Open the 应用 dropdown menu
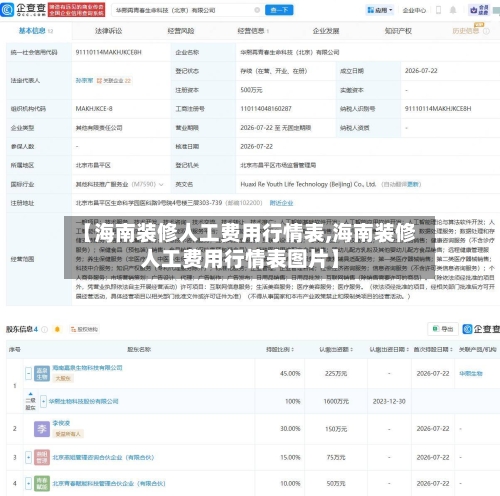The width and height of the screenshot is (500, 496). tap(380, 10)
